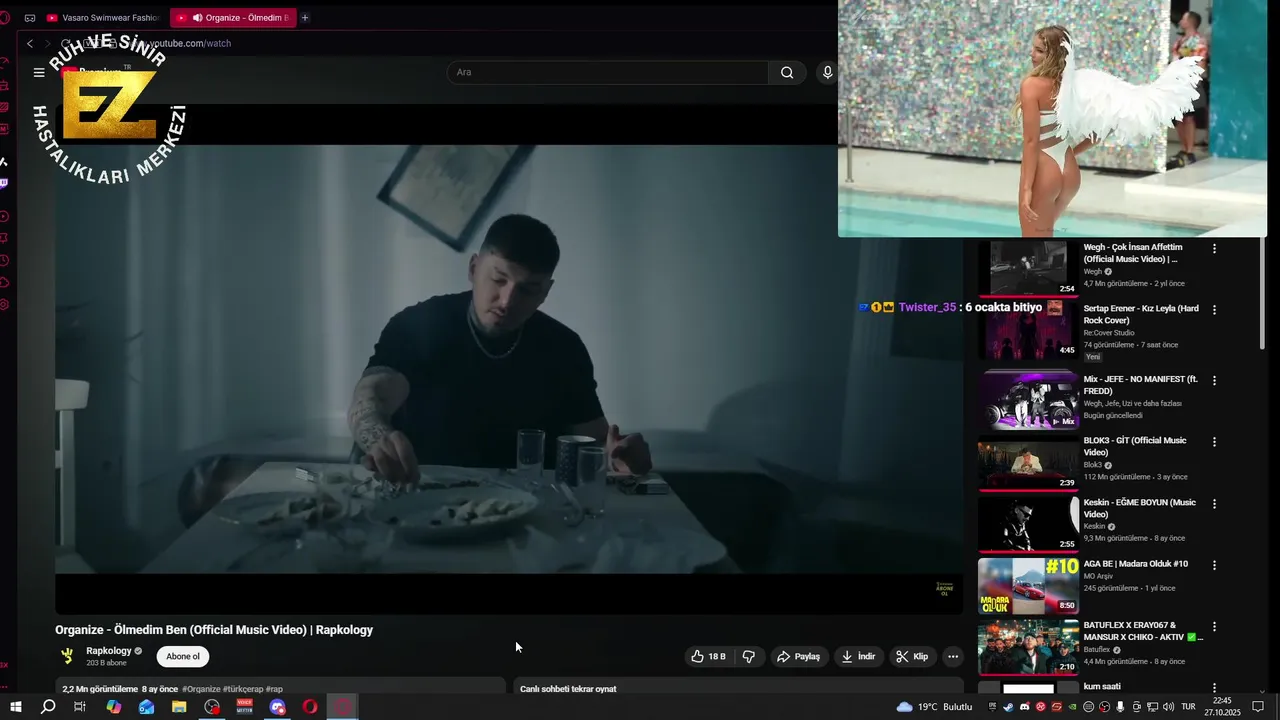Open options menu for kum saati video
The height and width of the screenshot is (720, 1280).
pyautogui.click(x=1215, y=688)
